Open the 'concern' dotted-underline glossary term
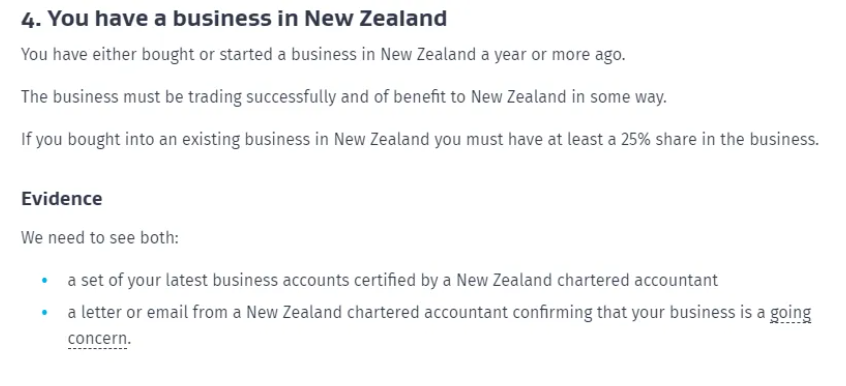 [x=98, y=339]
